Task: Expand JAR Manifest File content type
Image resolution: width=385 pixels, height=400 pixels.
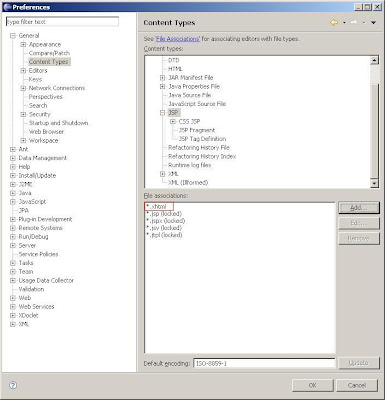Action: [x=162, y=78]
